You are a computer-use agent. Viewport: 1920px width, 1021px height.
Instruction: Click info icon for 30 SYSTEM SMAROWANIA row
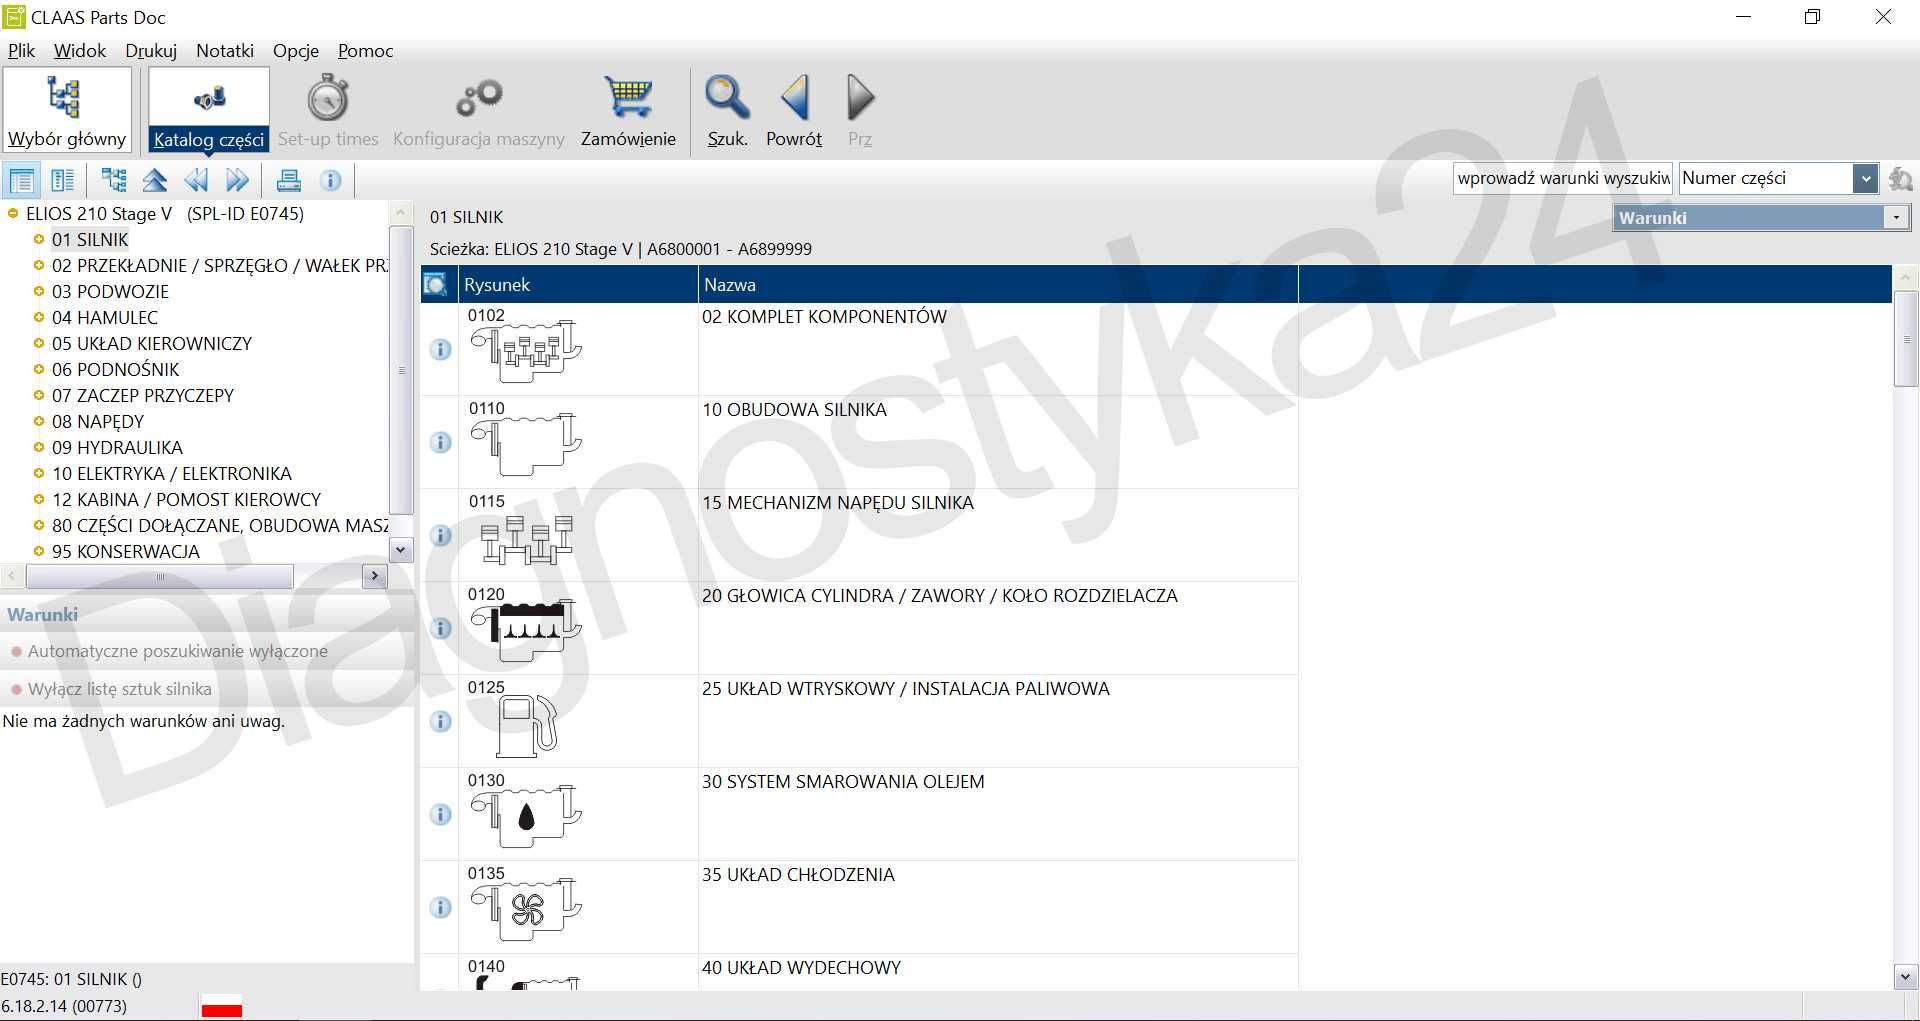pyautogui.click(x=440, y=814)
